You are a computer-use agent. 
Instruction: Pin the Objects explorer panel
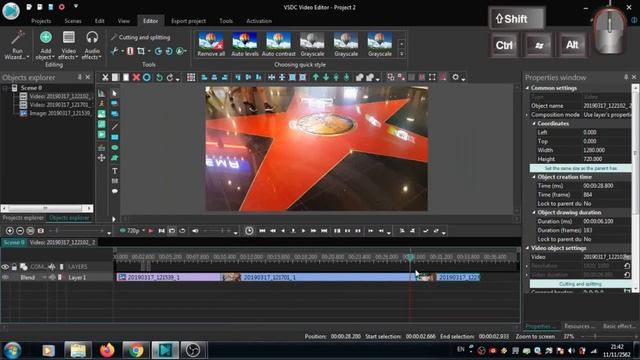(x=80, y=77)
